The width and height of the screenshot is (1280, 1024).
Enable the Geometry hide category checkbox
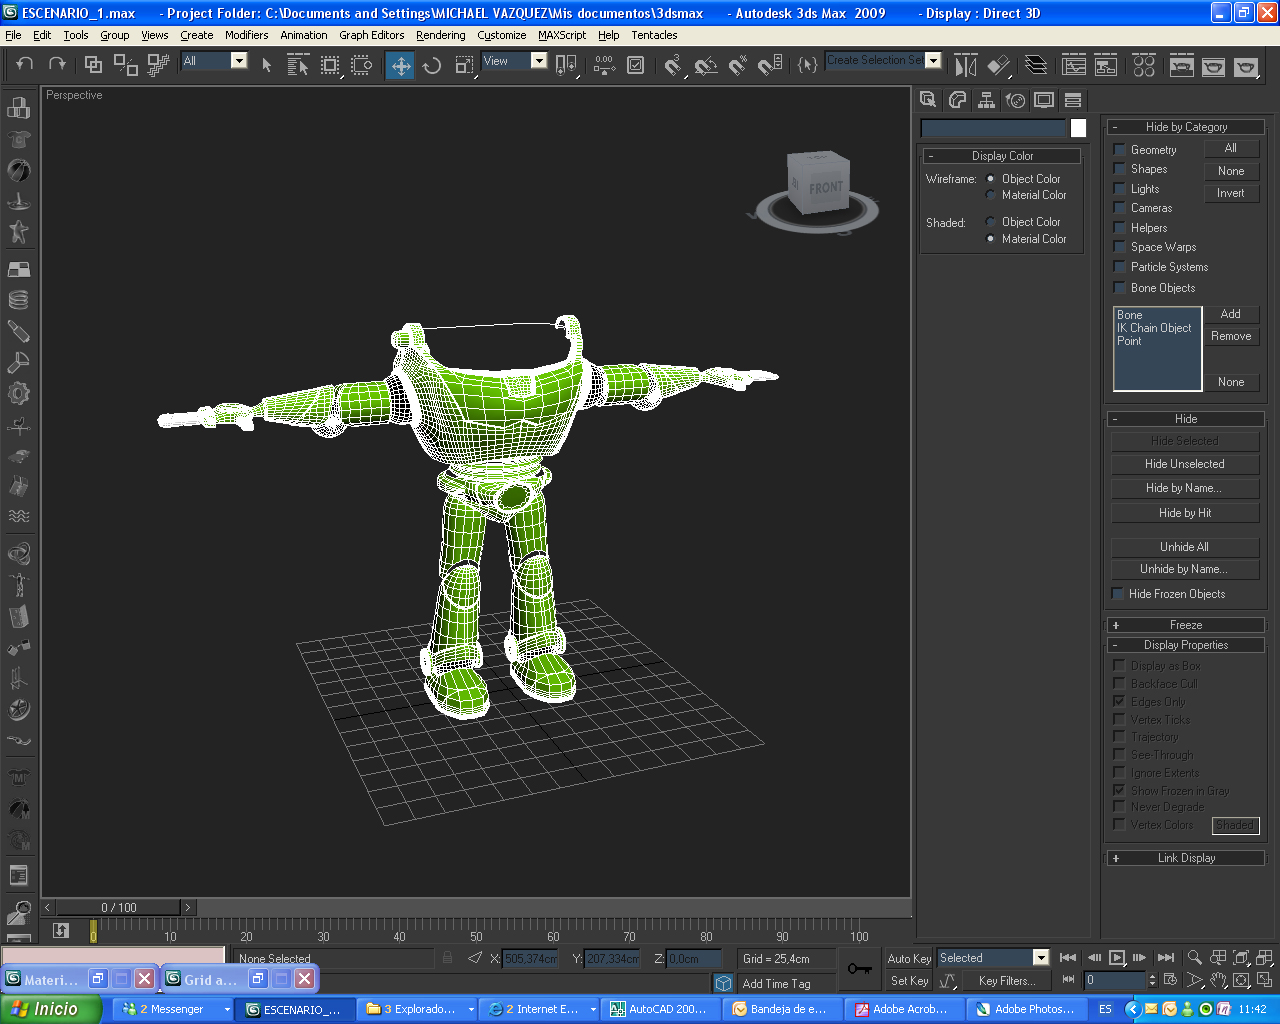point(1120,150)
